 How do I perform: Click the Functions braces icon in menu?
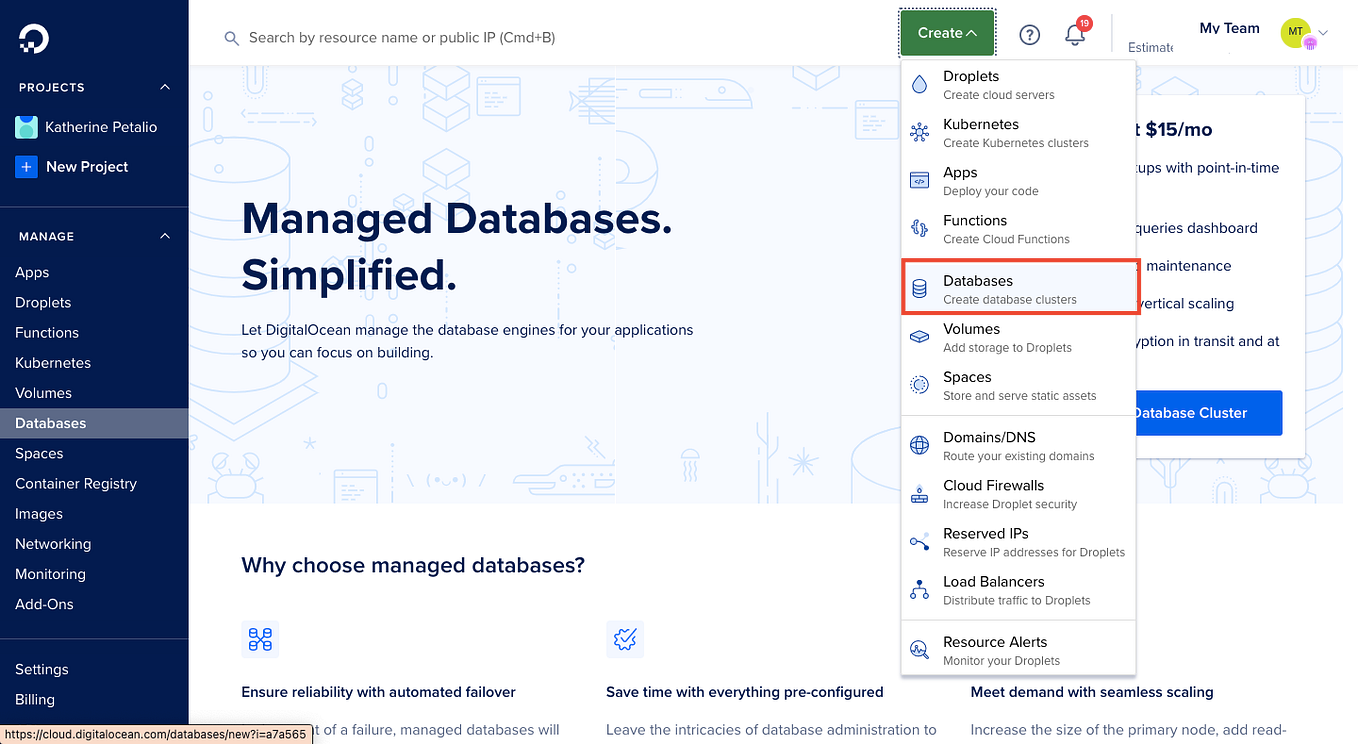(919, 229)
